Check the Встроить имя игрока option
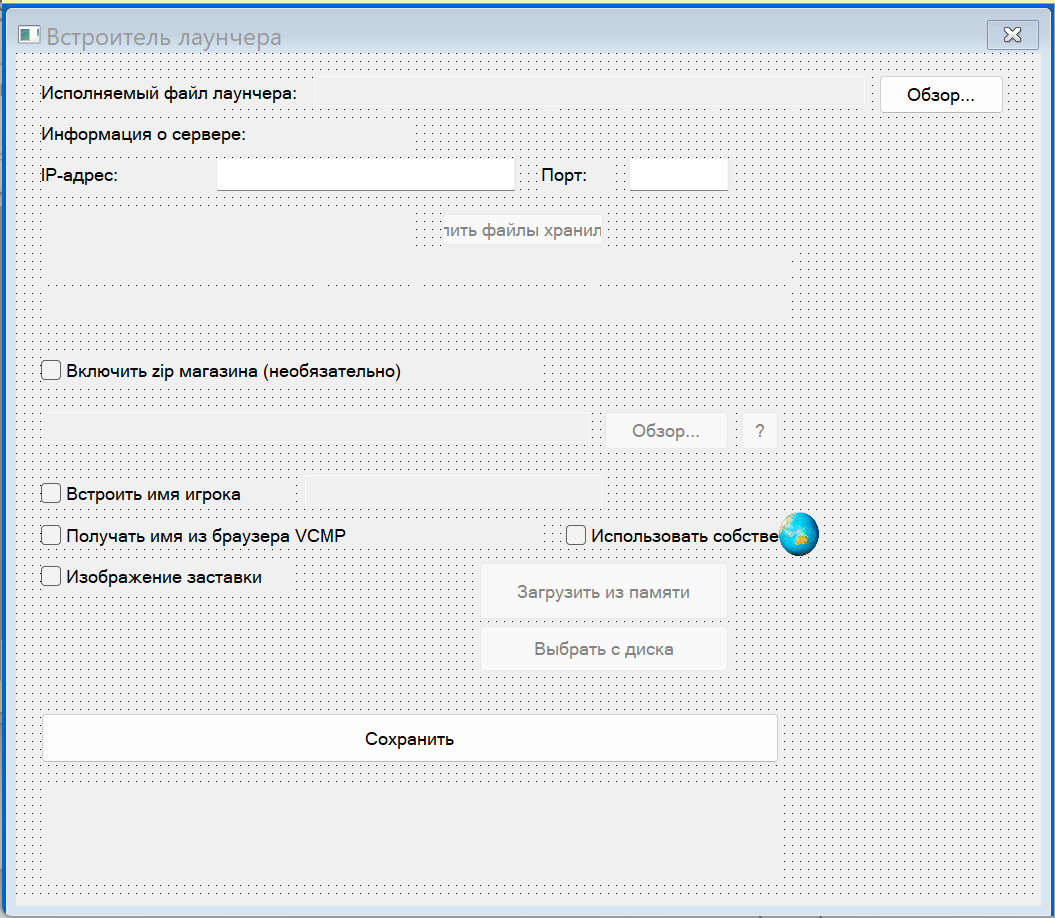 click(50, 492)
